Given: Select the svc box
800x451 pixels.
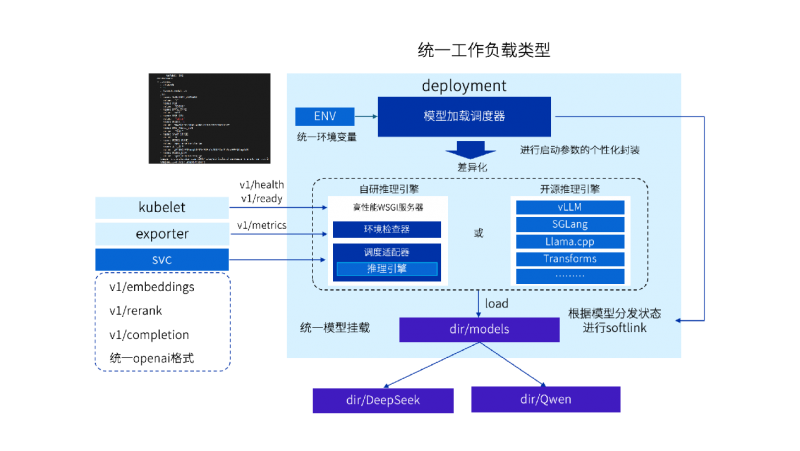Looking at the screenshot, I should pyautogui.click(x=162, y=259).
